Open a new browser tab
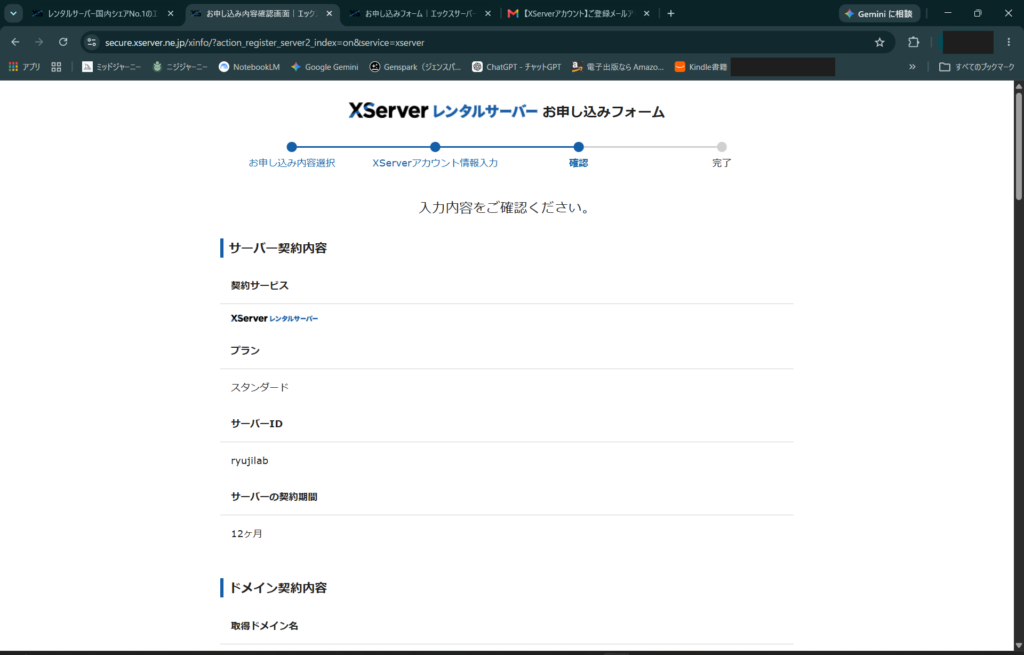This screenshot has height=655, width=1024. (671, 13)
